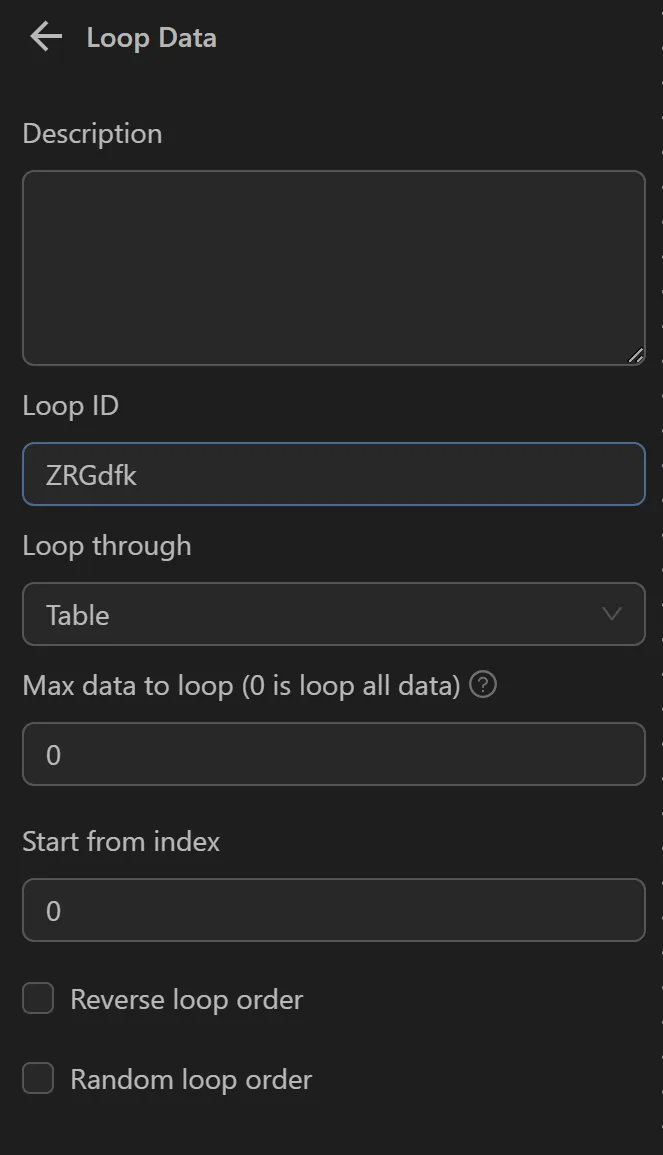Change the Loop through value from Table

(334, 614)
